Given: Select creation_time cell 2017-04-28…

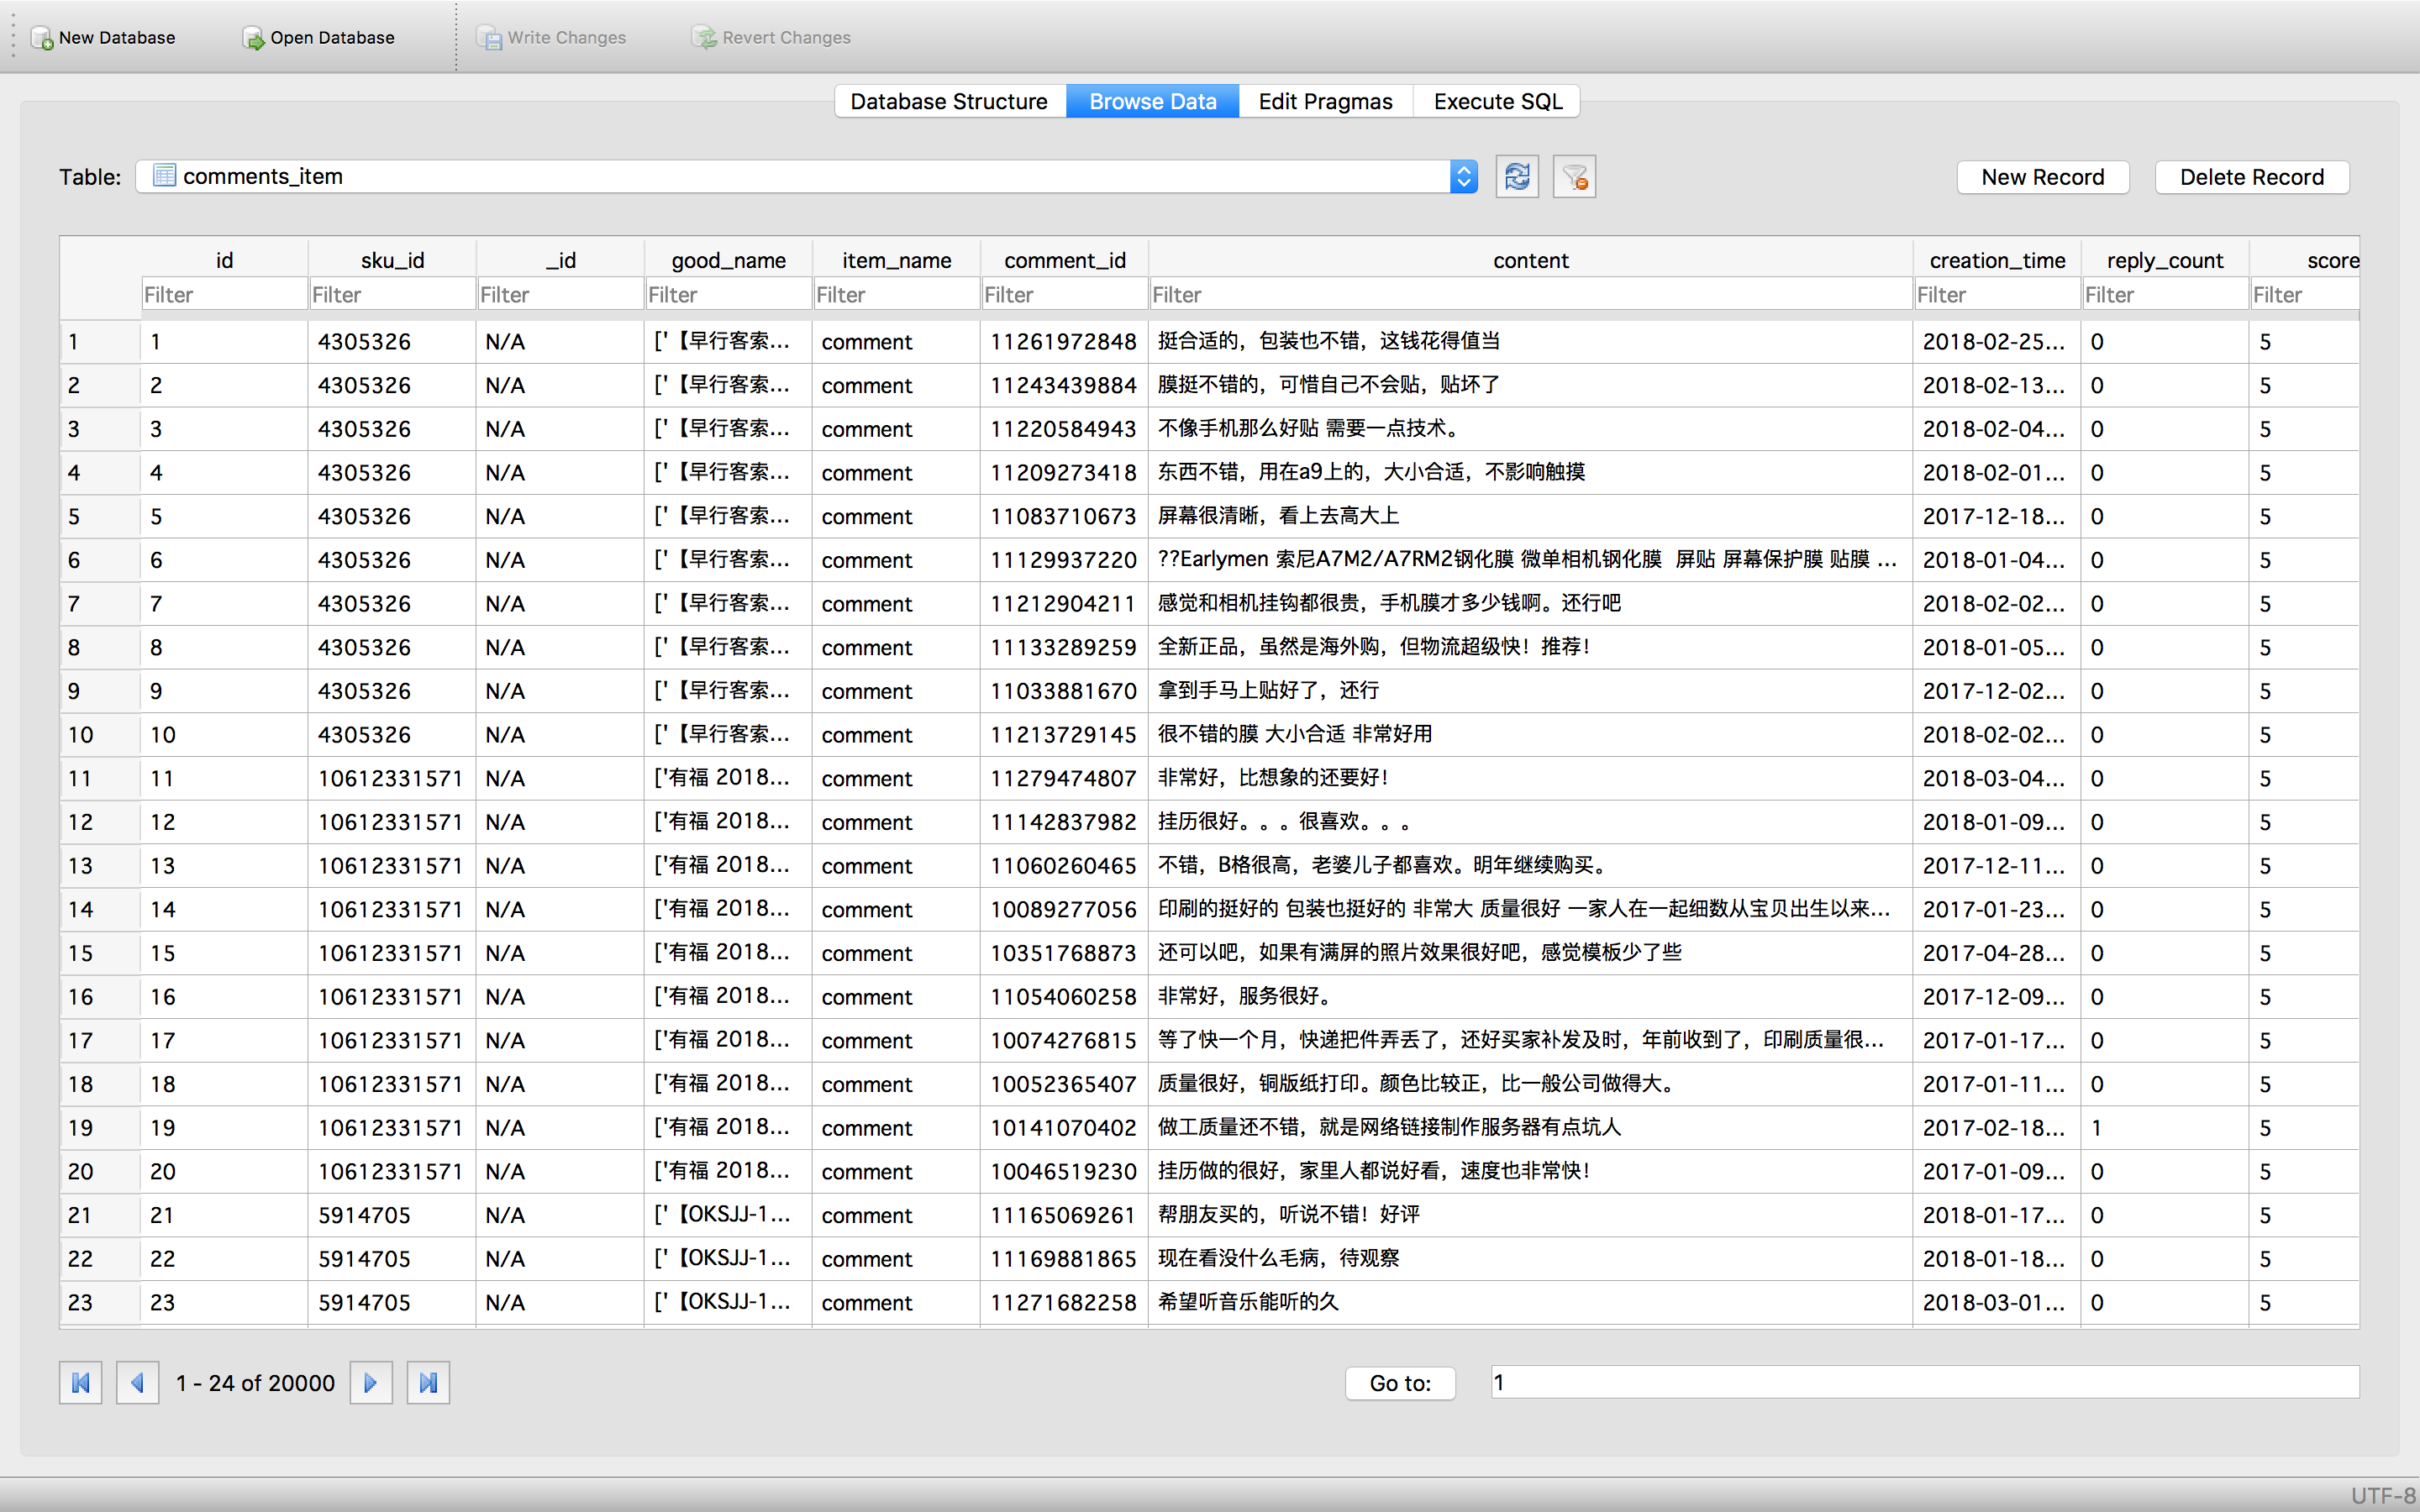Looking at the screenshot, I should click(1997, 953).
